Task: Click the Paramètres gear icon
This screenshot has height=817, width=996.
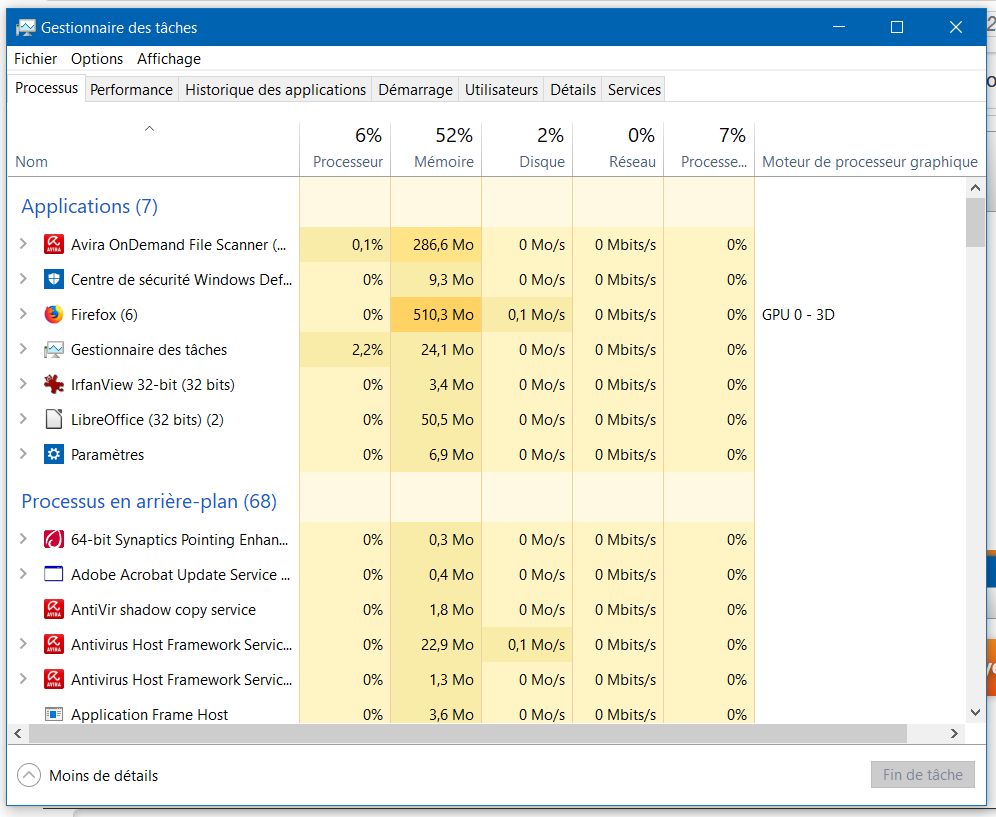Action: click(54, 455)
